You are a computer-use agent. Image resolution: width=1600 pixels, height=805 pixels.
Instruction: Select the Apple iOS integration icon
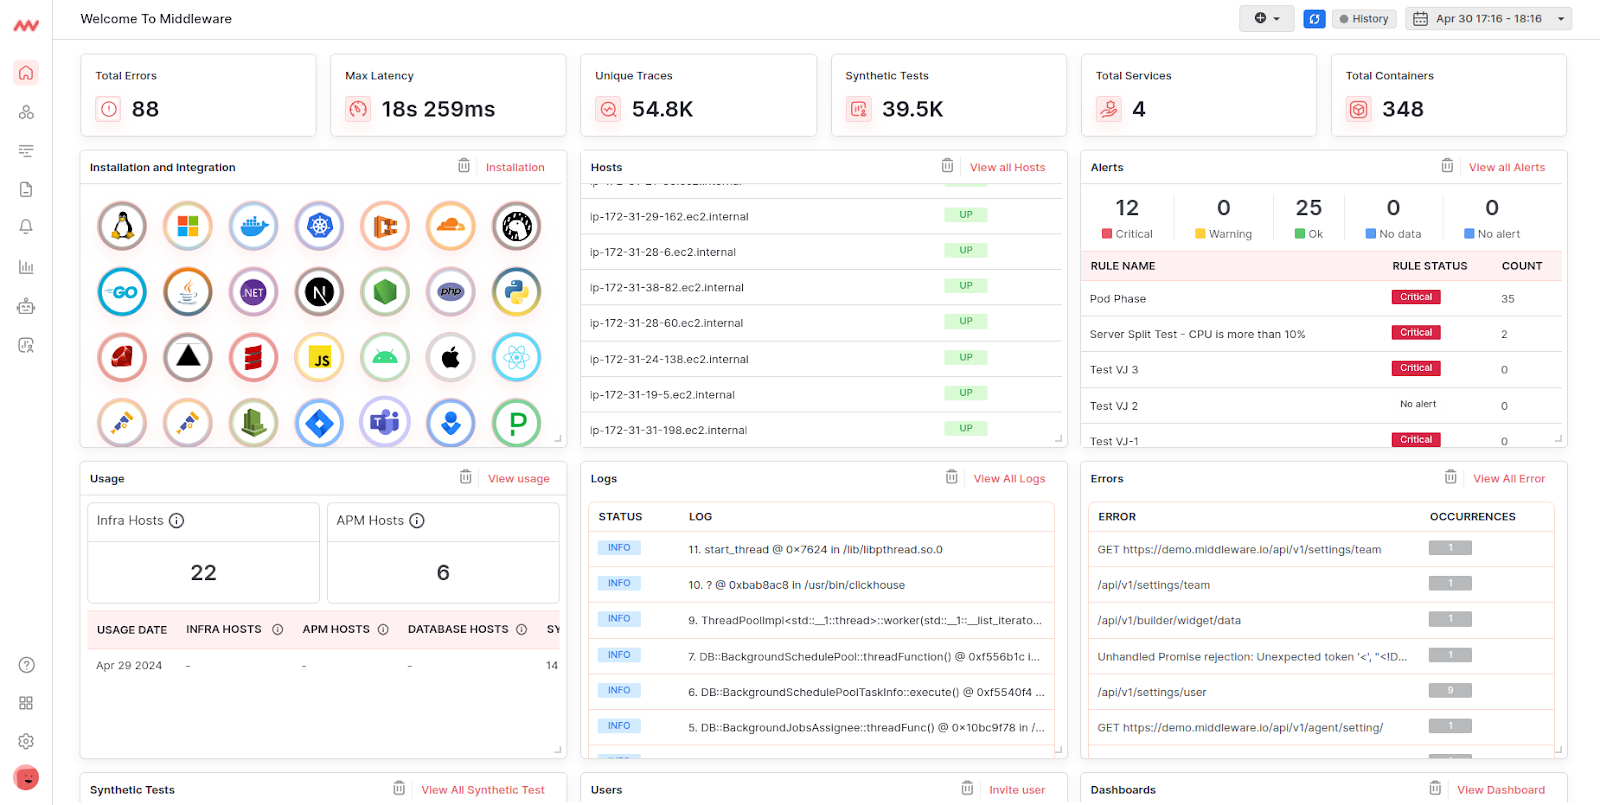tap(451, 357)
